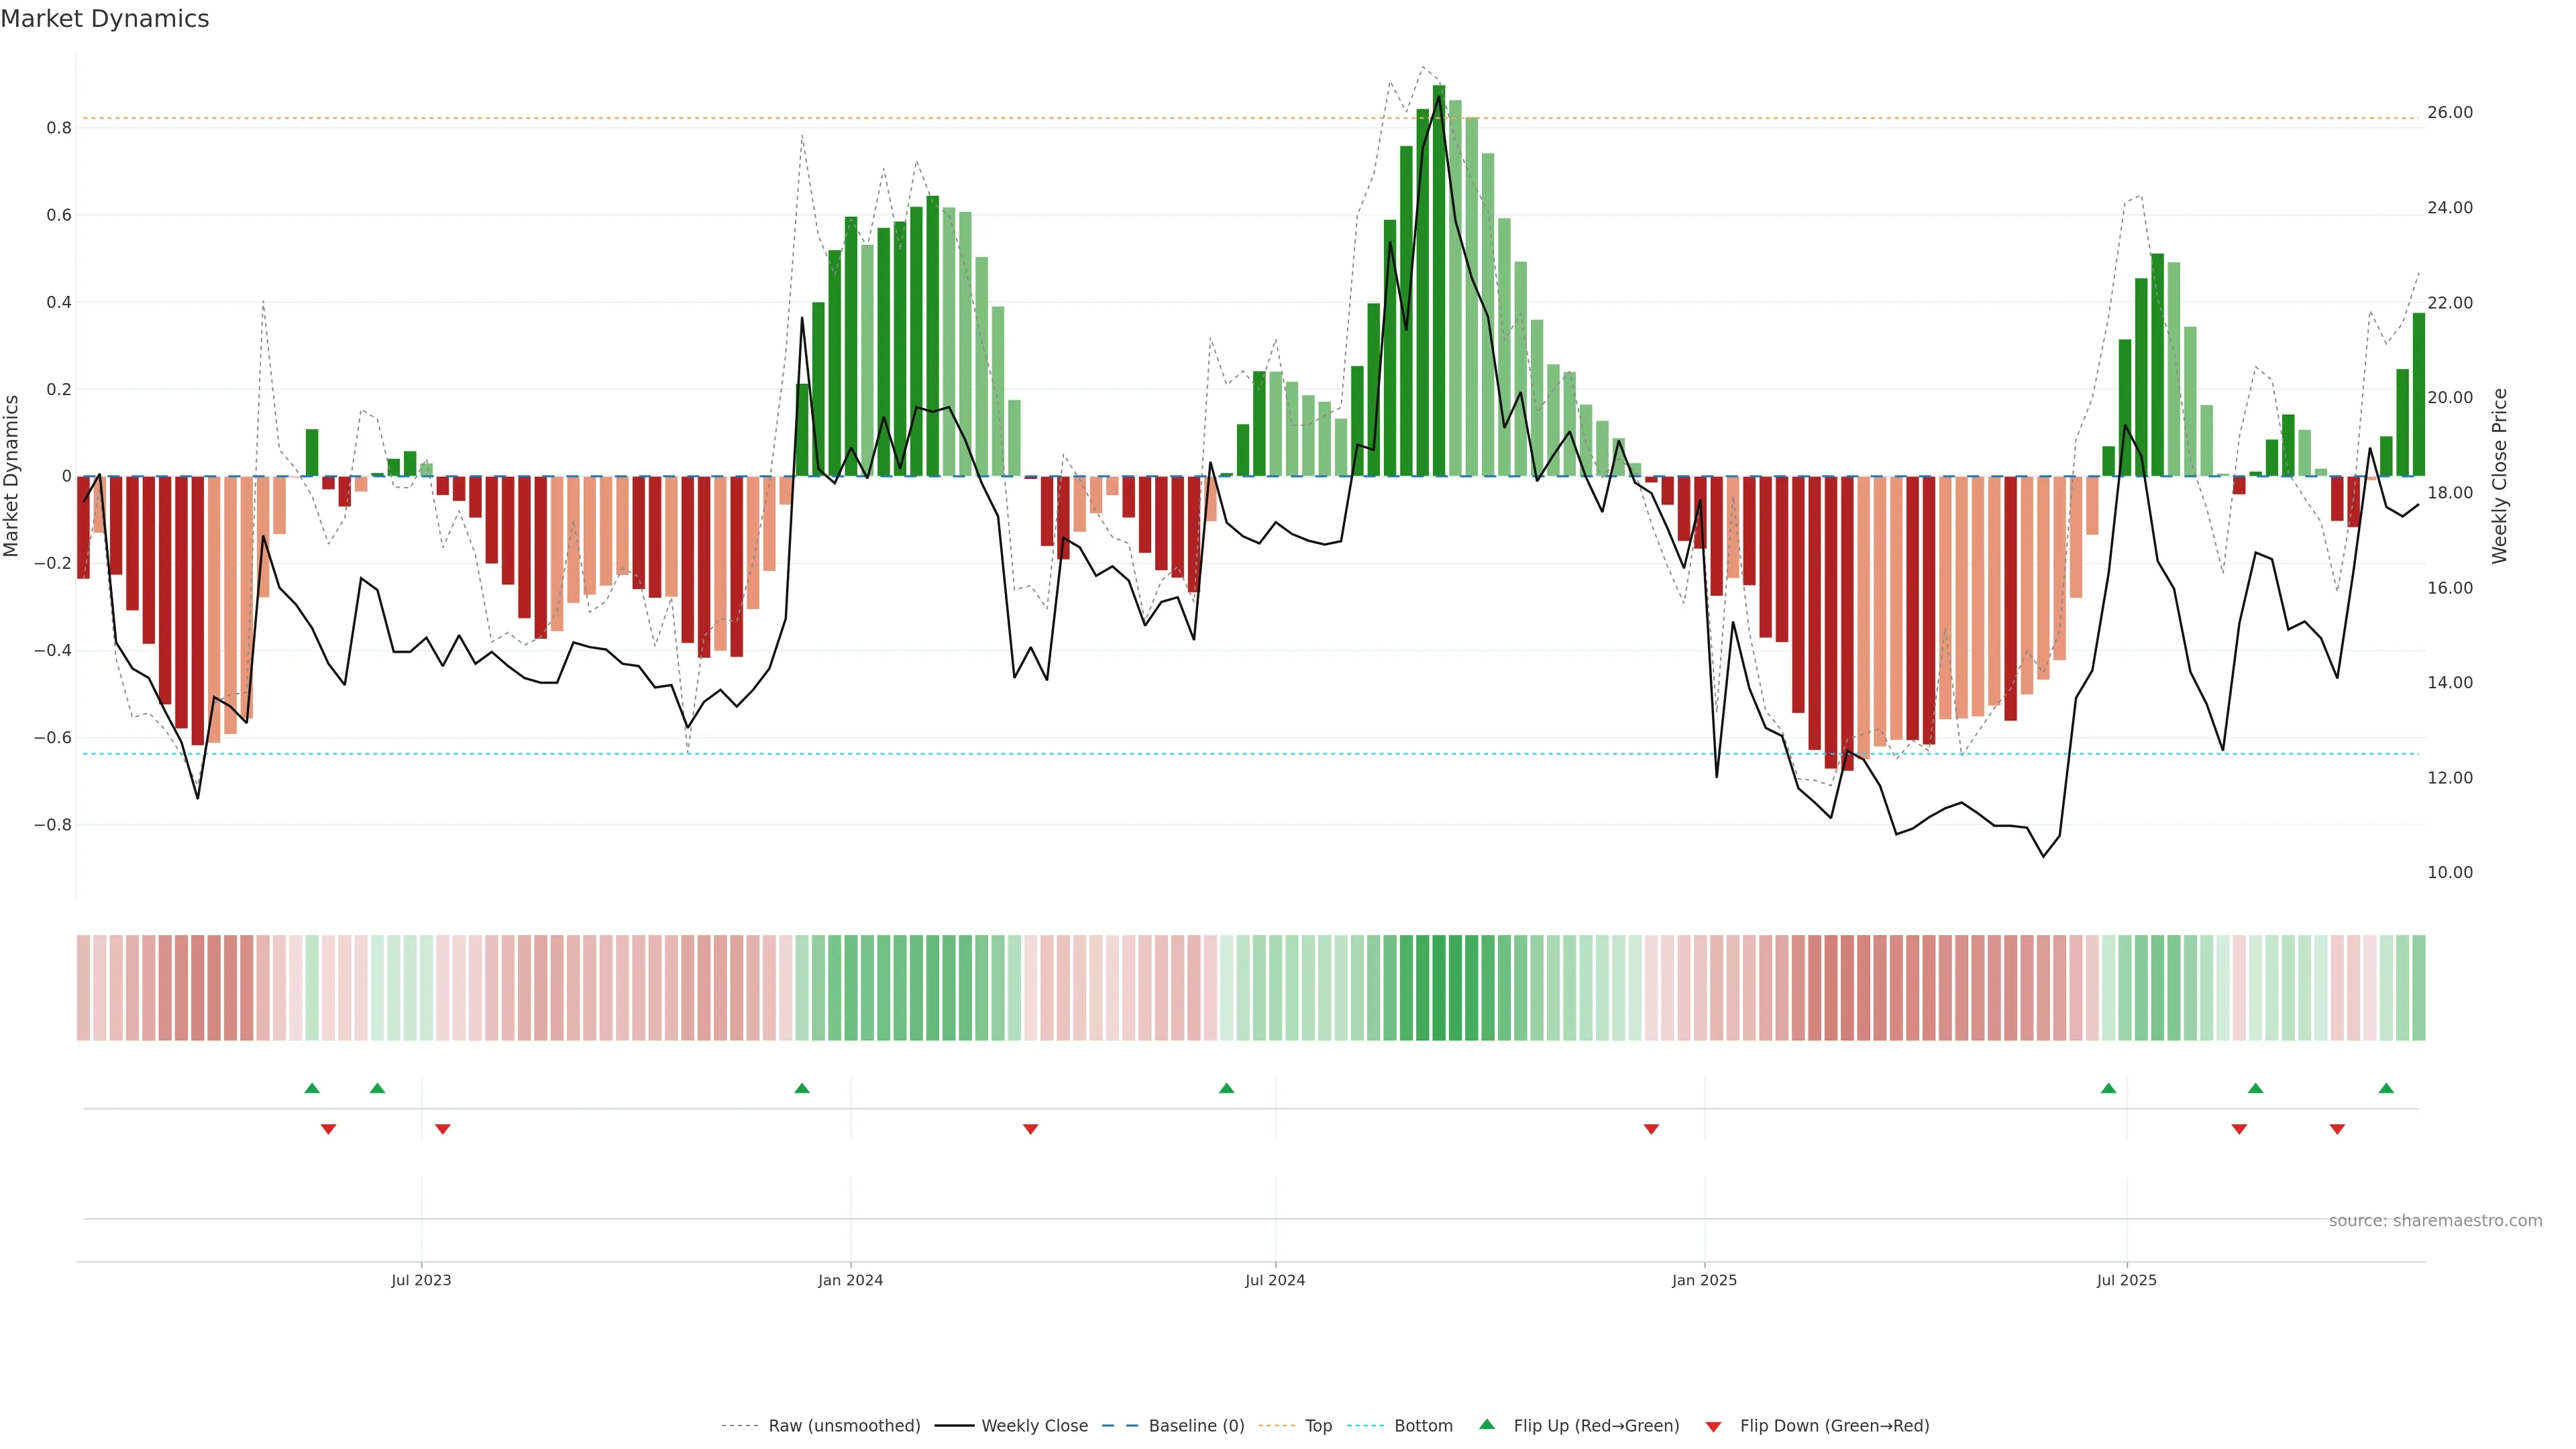Toggle Weekly Close legend entry
Image resolution: width=2576 pixels, height=1449 pixels.
[x=1034, y=1426]
